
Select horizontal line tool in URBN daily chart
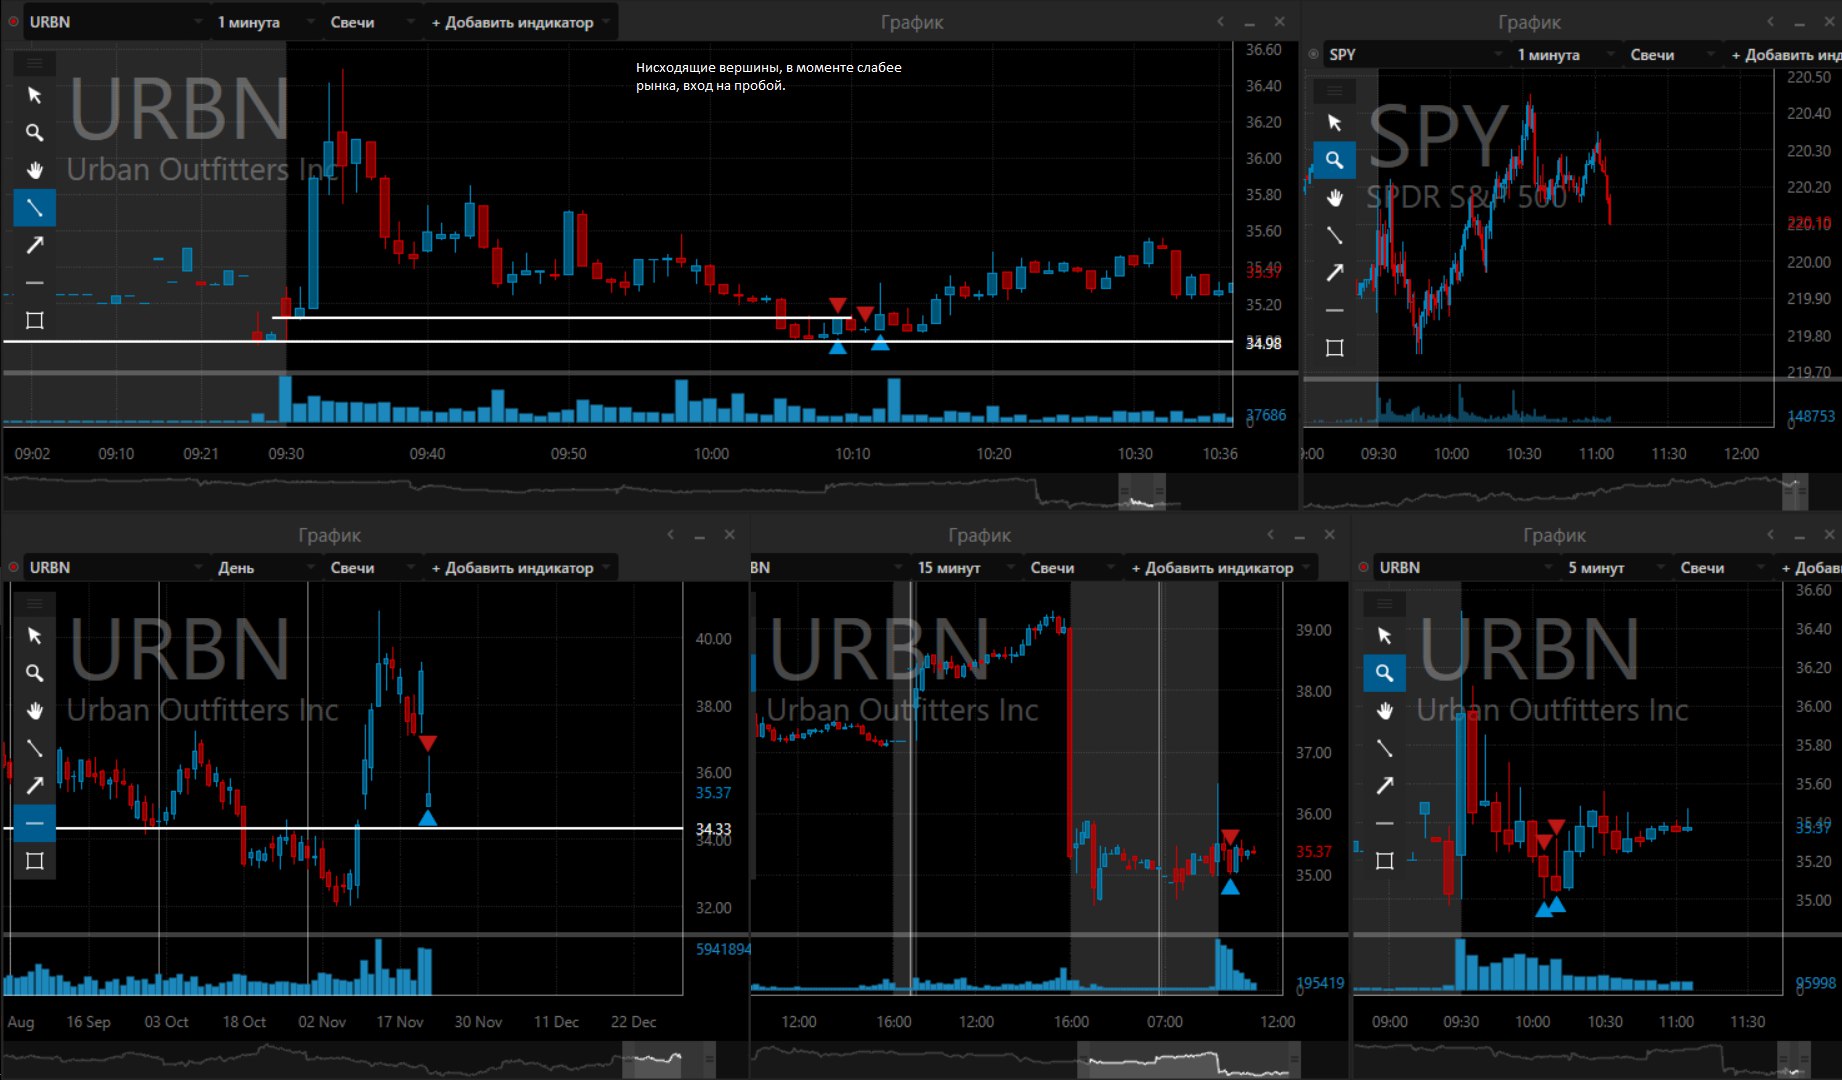34,824
